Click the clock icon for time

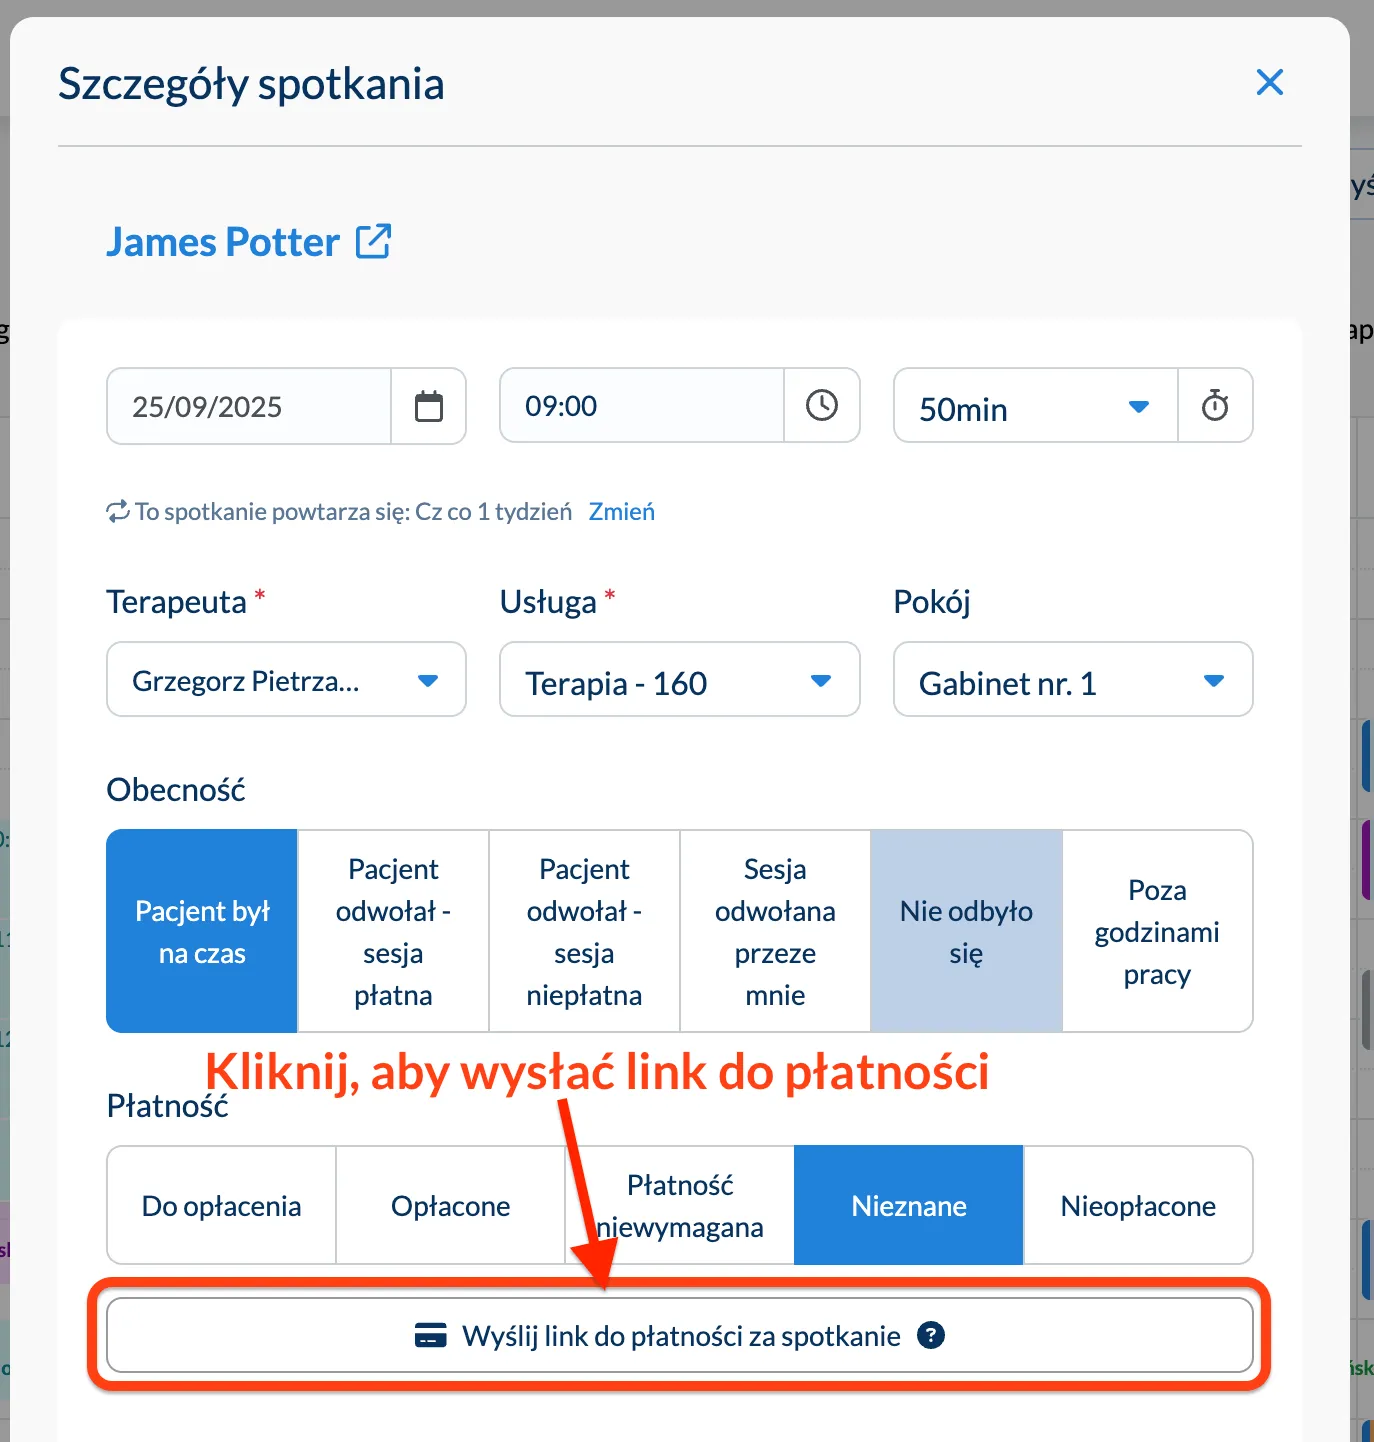coord(821,405)
